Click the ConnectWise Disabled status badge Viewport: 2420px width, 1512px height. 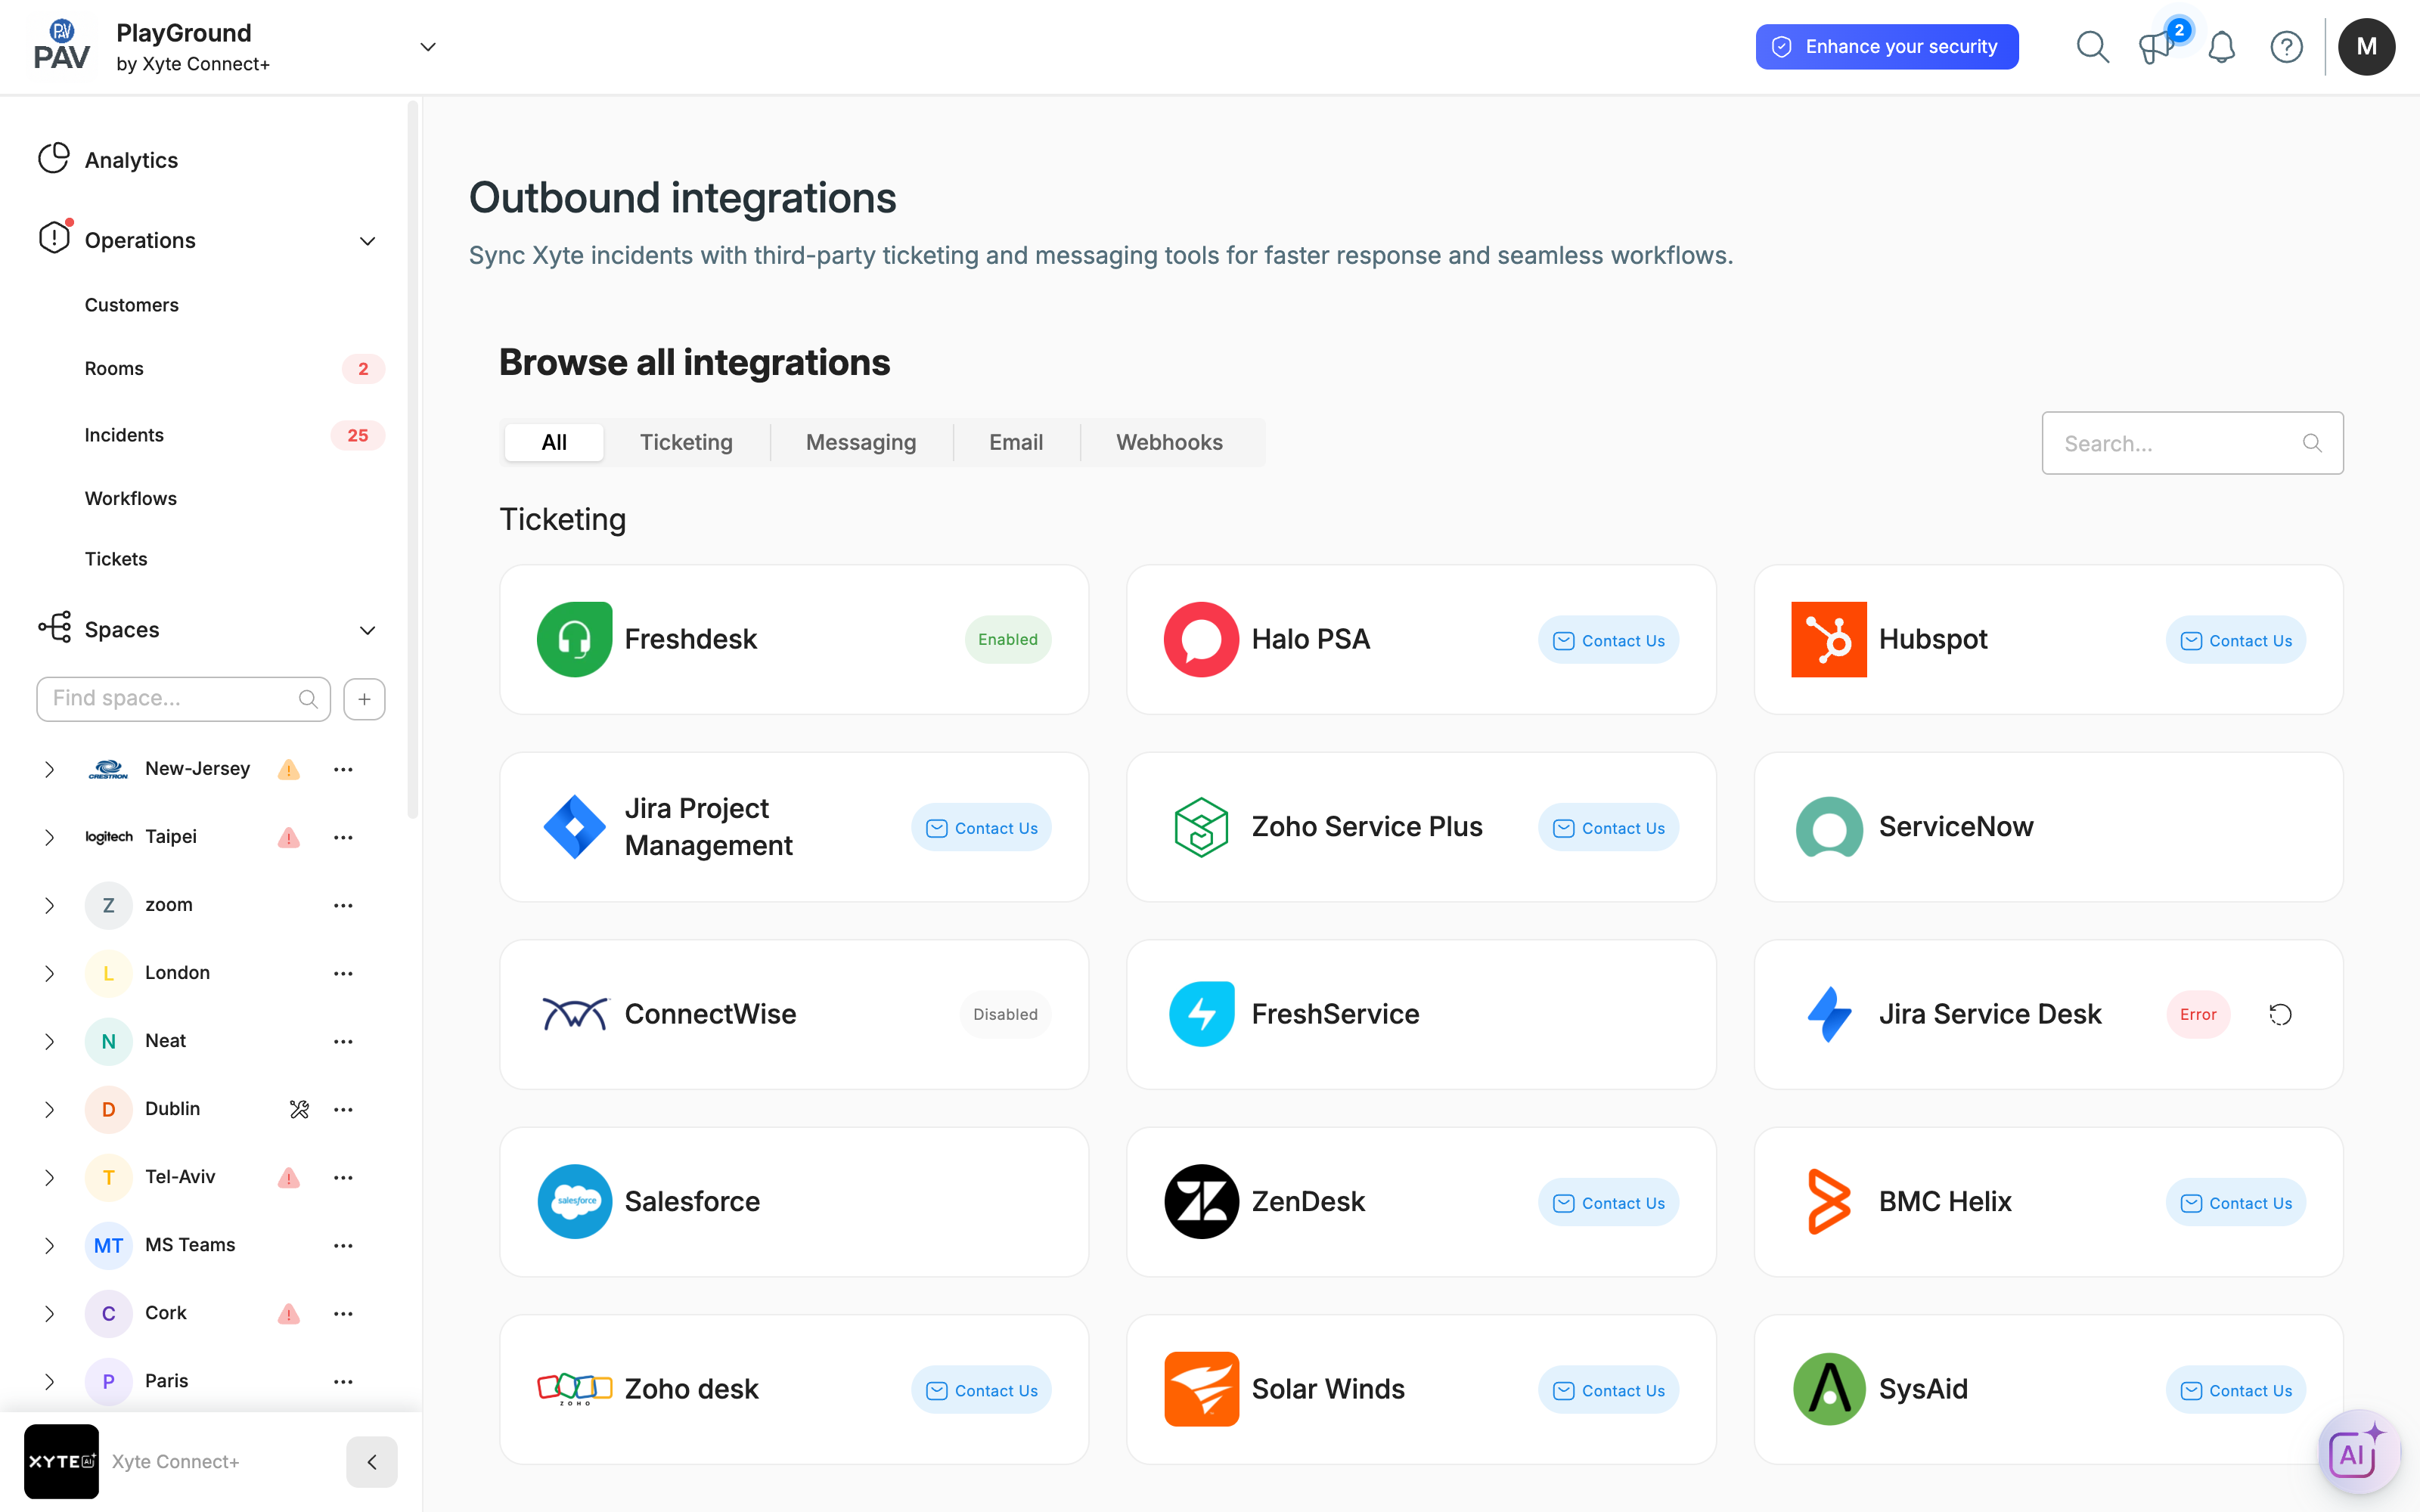click(x=1005, y=1014)
